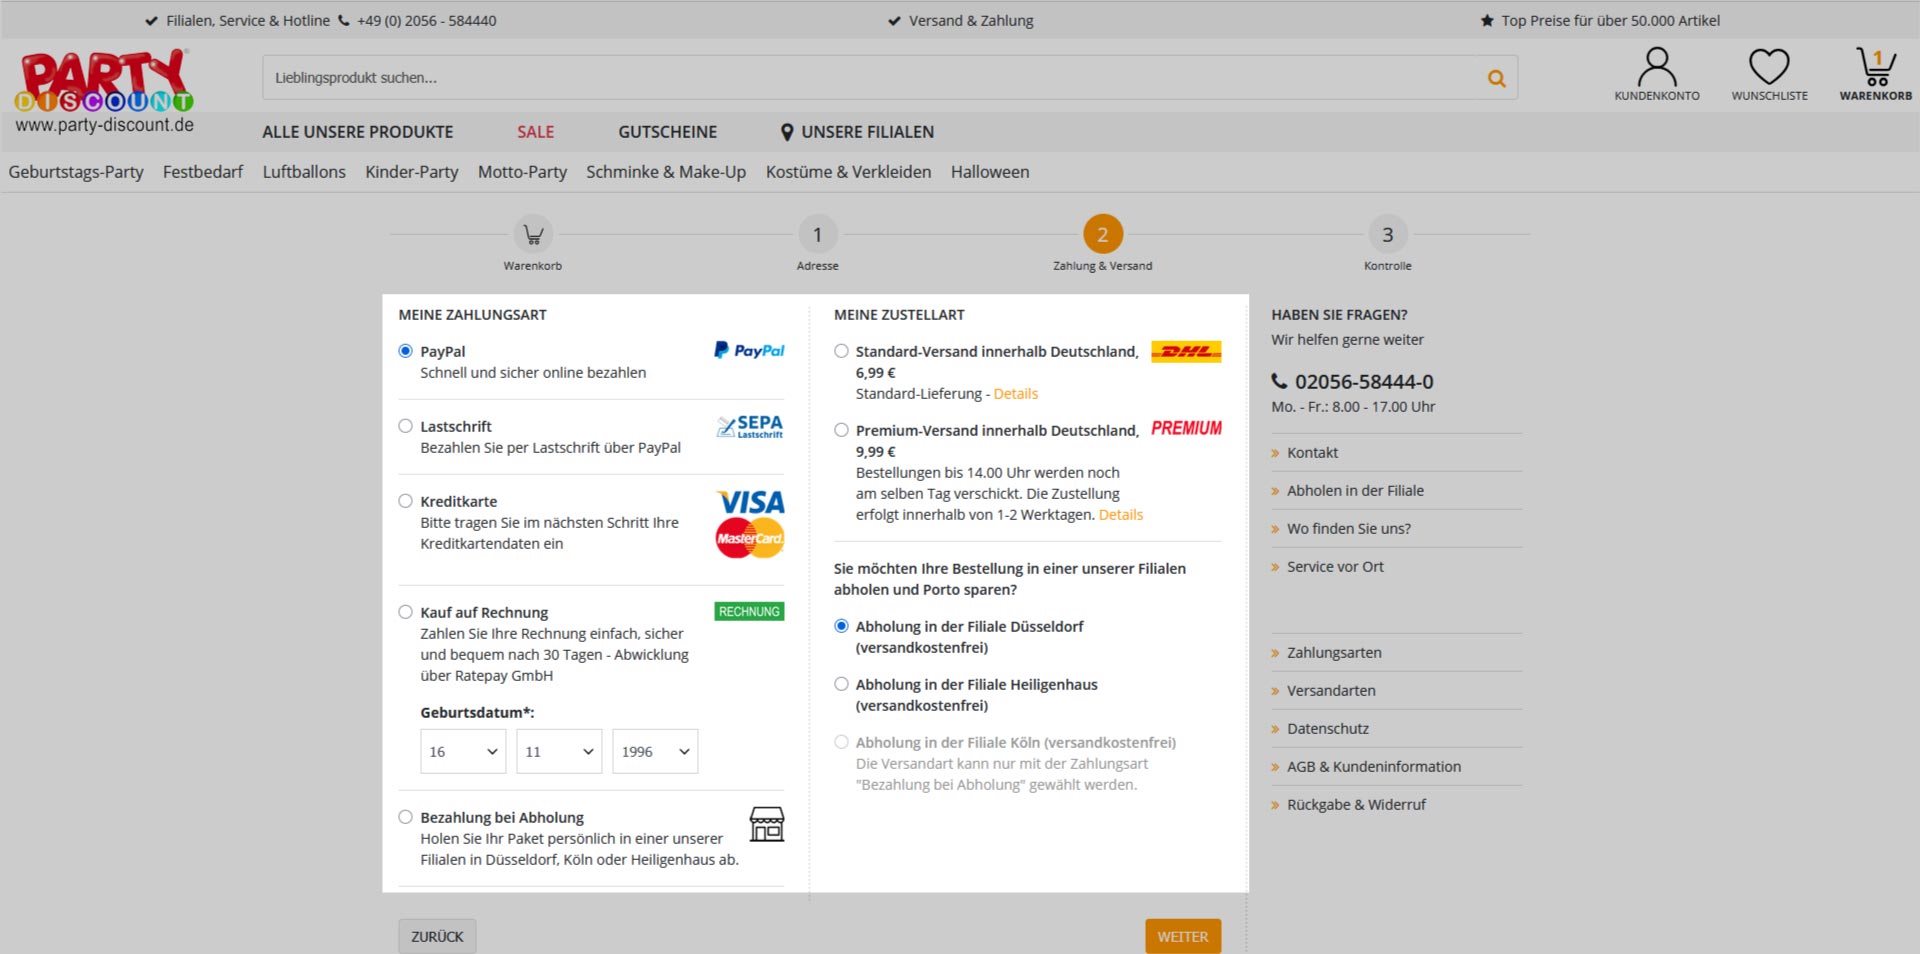Open the Datenschutz sidebar link
Image resolution: width=1920 pixels, height=954 pixels.
(1328, 728)
